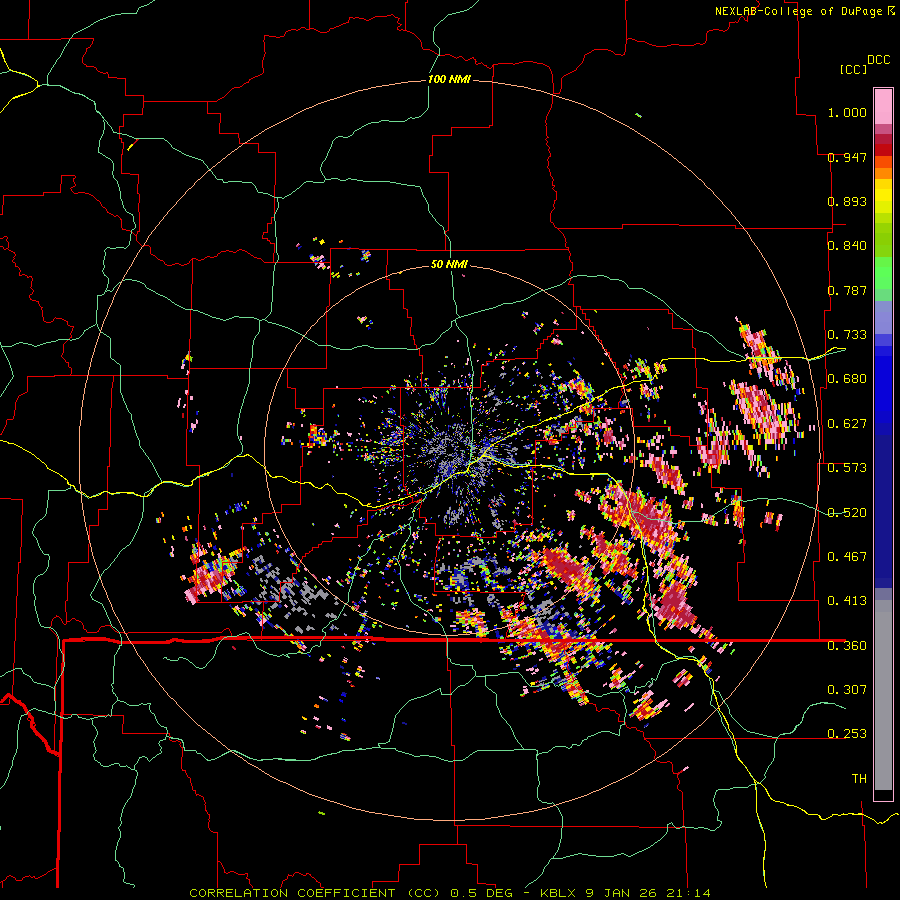Click the KBLX station identifier in caption
The width and height of the screenshot is (900, 900).
559,893
